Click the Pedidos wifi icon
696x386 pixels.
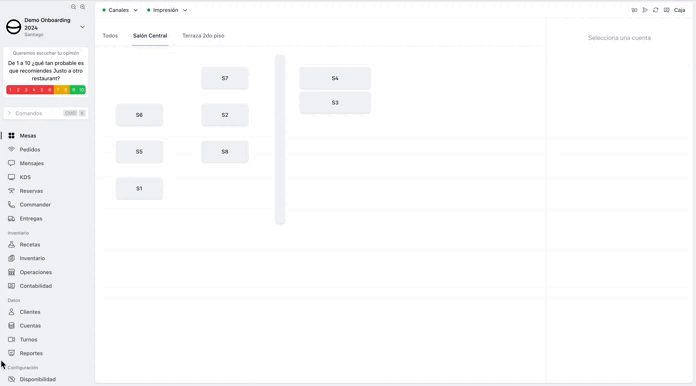[12, 150]
